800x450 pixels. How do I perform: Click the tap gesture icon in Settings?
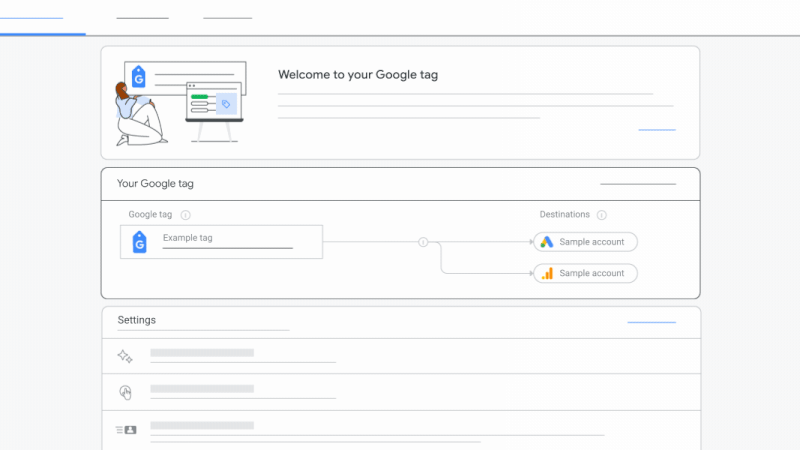tap(125, 392)
